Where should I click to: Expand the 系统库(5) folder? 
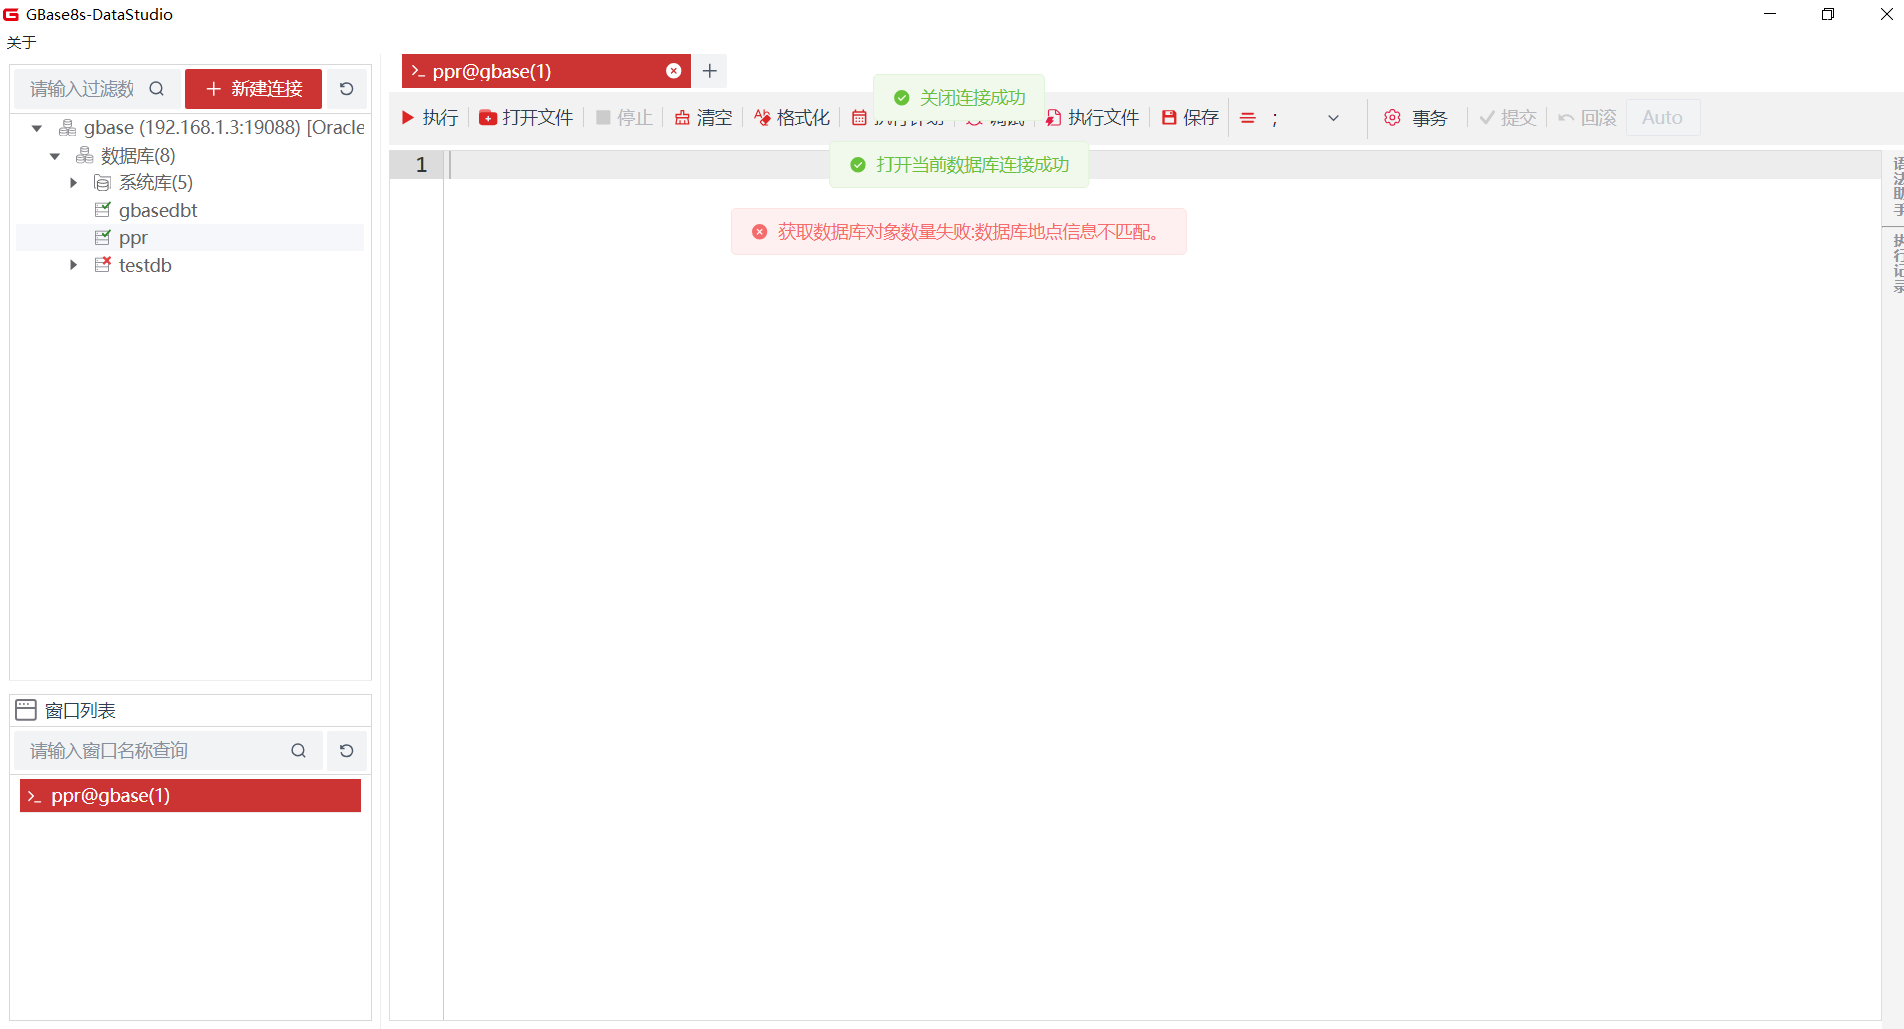pos(73,183)
